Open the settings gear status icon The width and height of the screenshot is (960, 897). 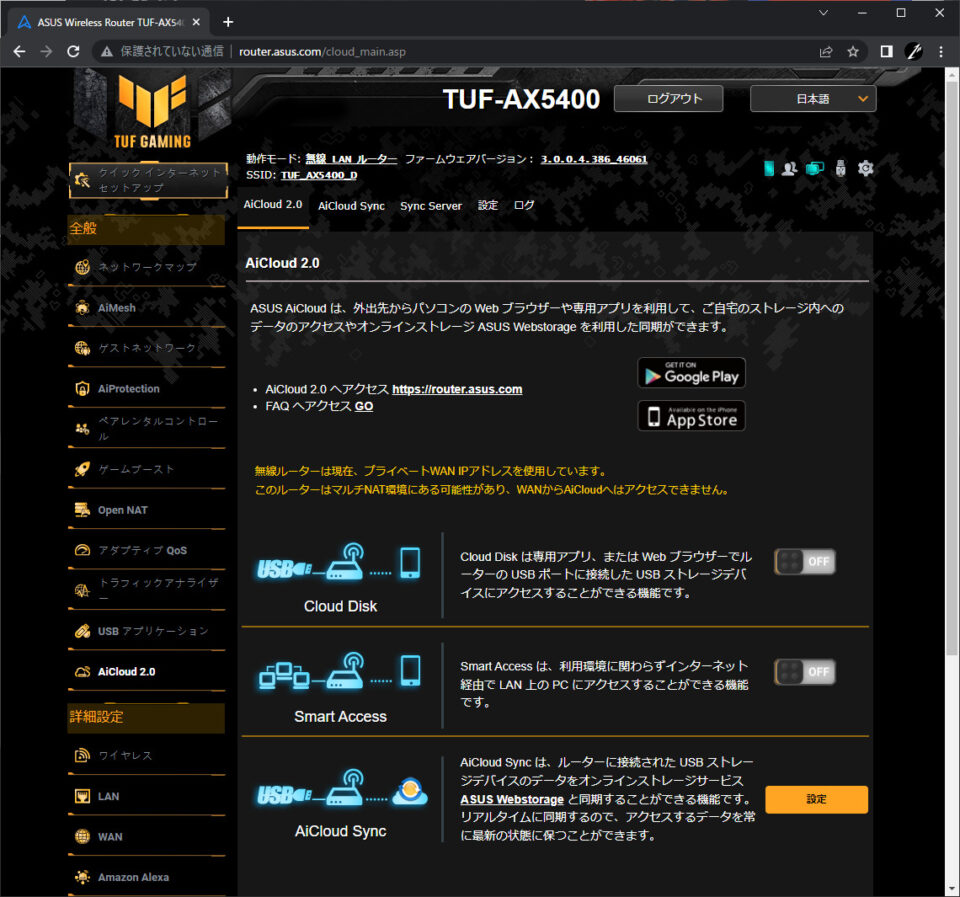click(865, 168)
